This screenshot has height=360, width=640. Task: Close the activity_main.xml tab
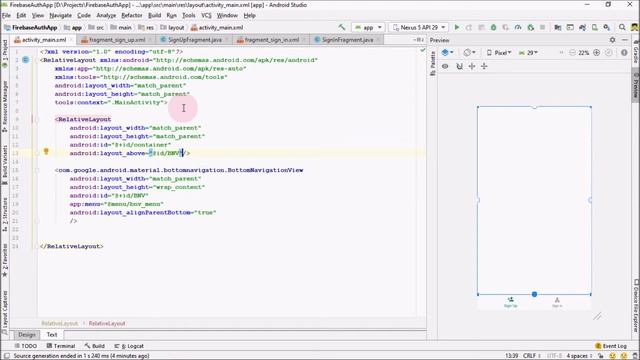pyautogui.click(x=71, y=40)
